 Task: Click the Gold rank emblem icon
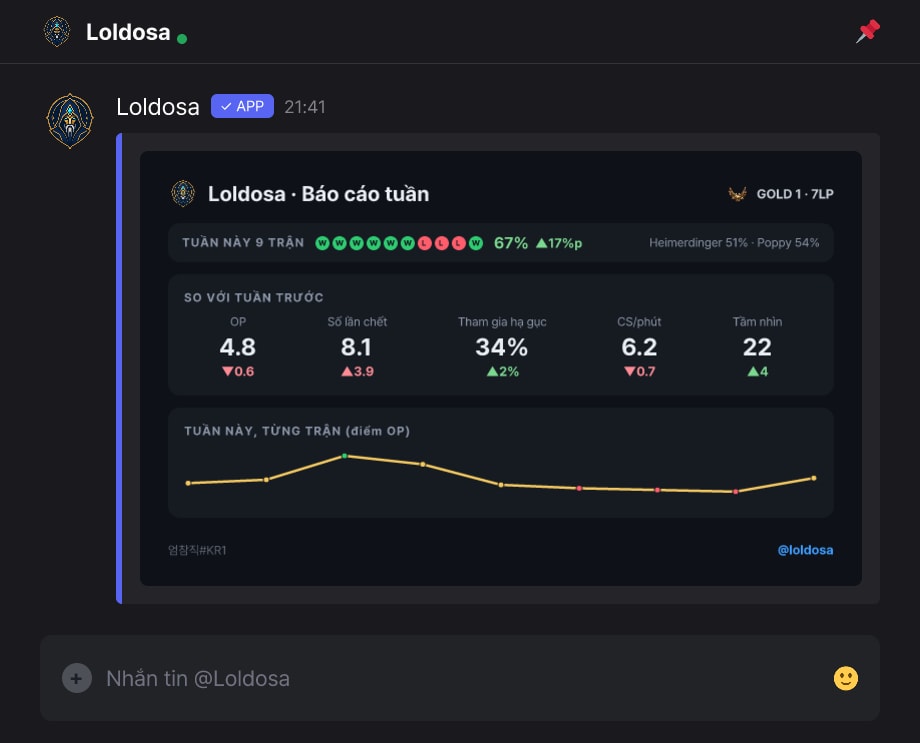[738, 194]
